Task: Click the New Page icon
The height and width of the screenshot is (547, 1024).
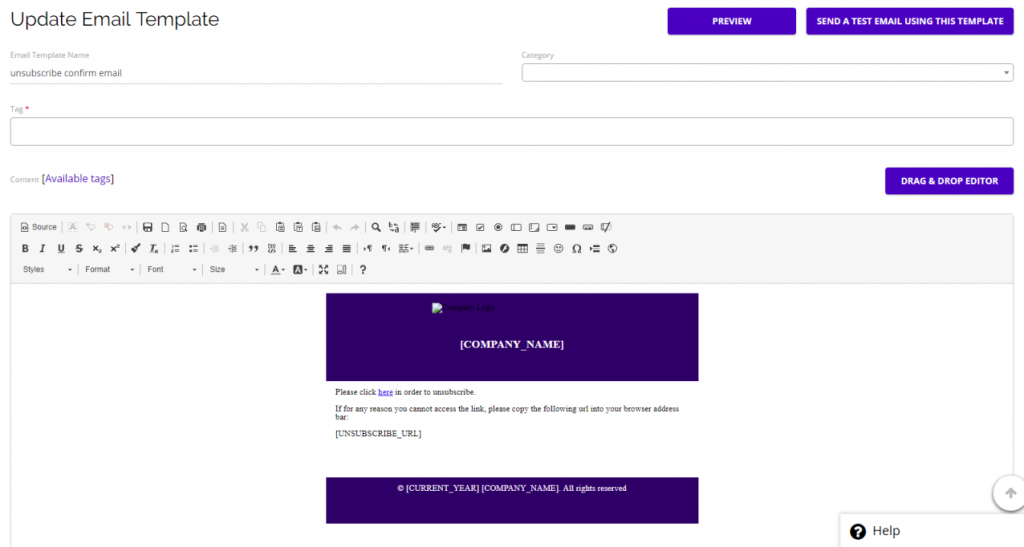Action: 165,227
